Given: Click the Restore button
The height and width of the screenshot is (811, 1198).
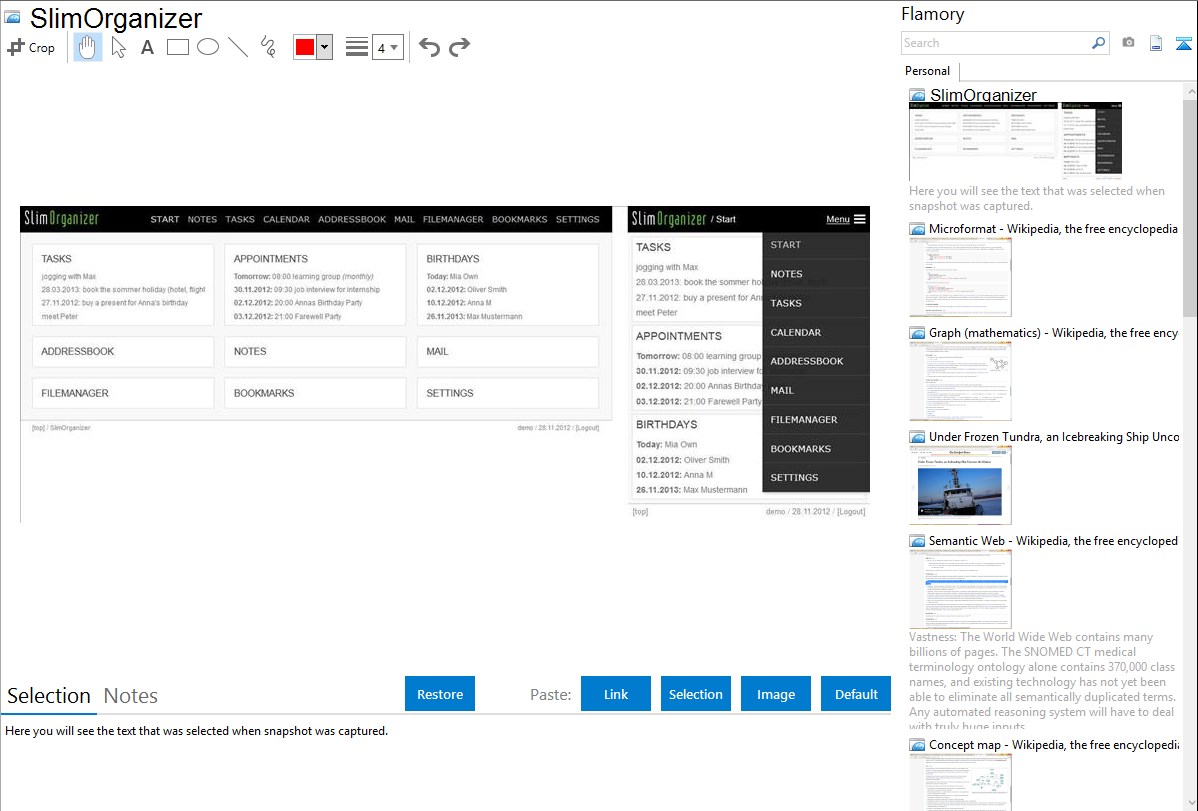Looking at the screenshot, I should pos(440,694).
